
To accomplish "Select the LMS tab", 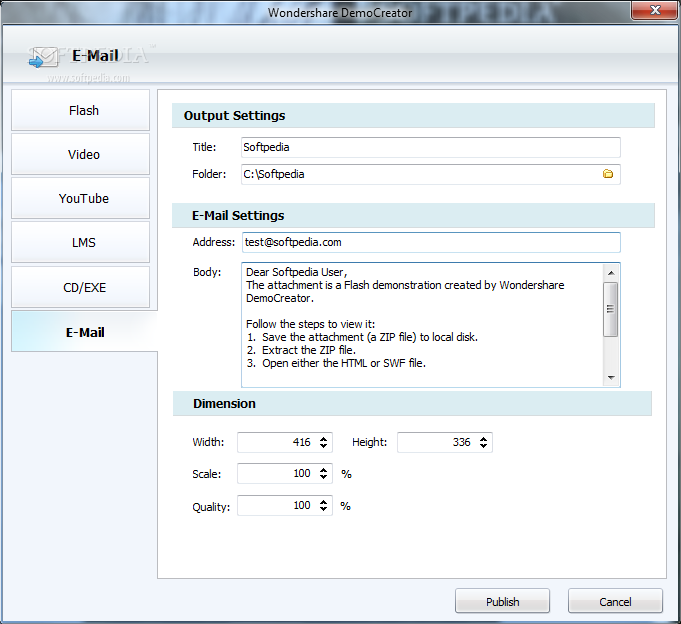I will (80, 242).
